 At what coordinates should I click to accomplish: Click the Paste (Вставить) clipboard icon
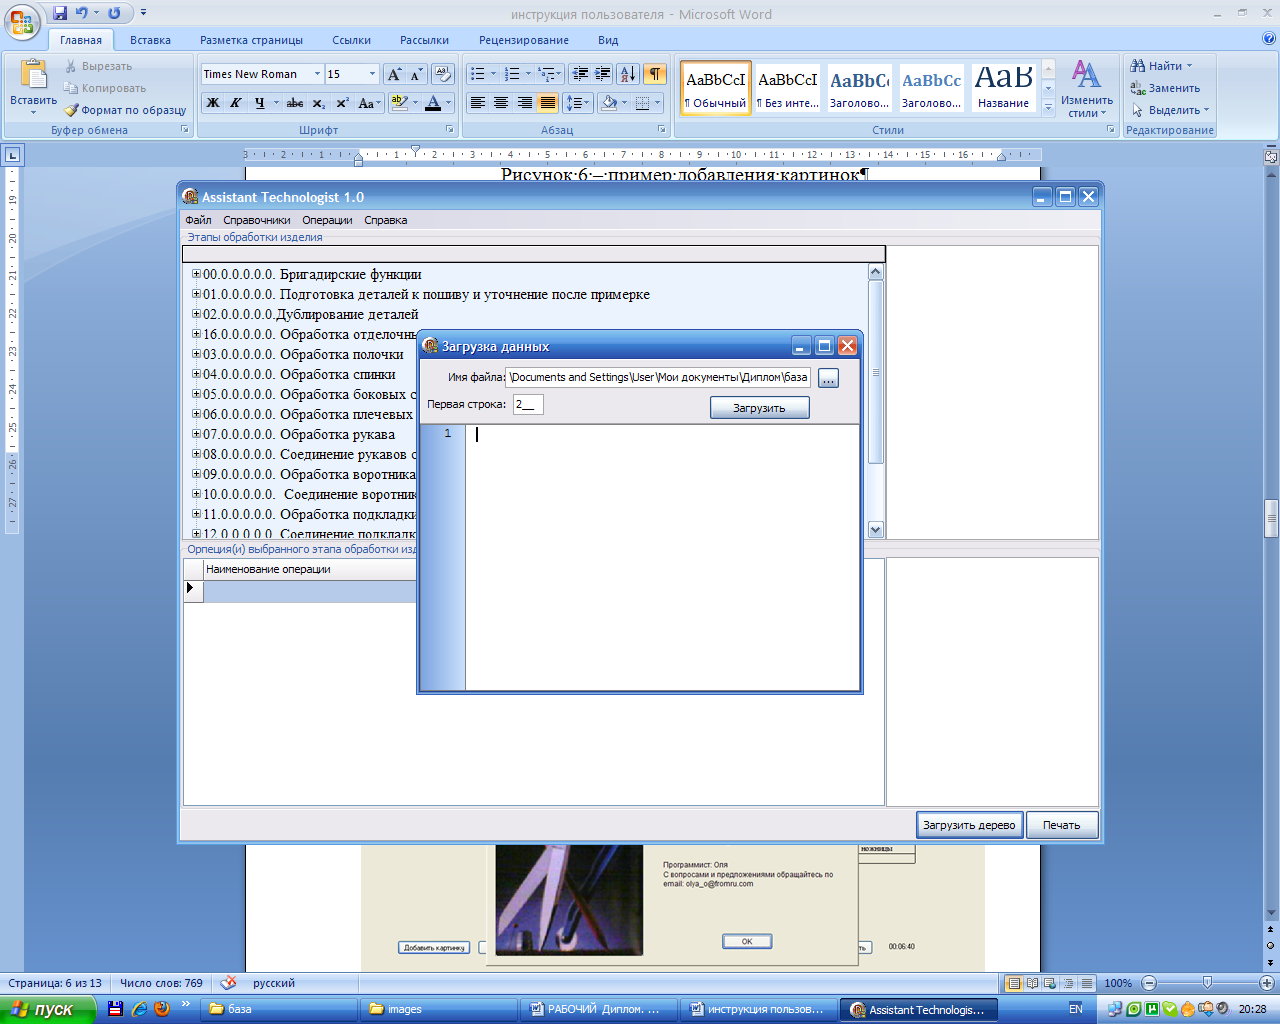33,75
